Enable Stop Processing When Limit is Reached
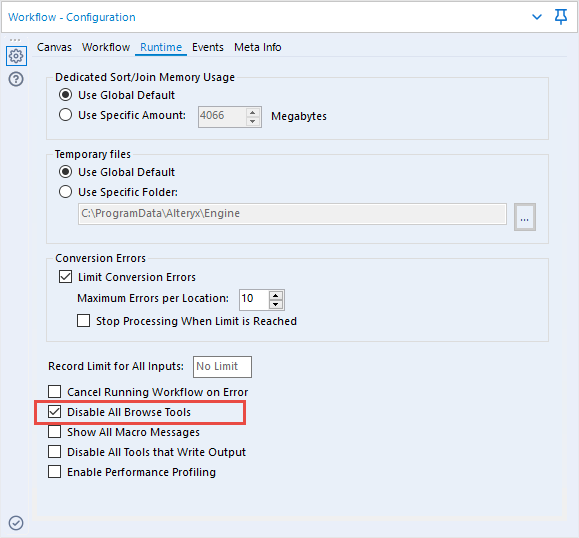579x538 pixels. (x=83, y=321)
